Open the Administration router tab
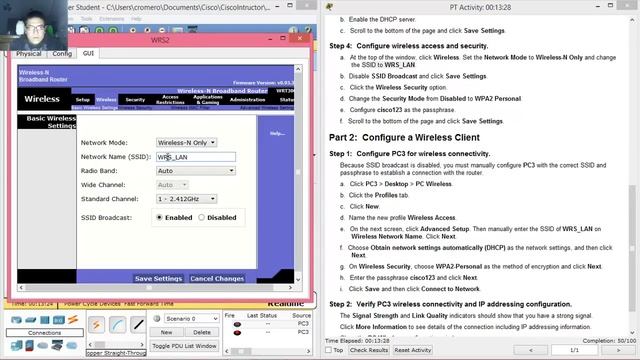Viewport: 640px width, 360px height. pos(247,100)
